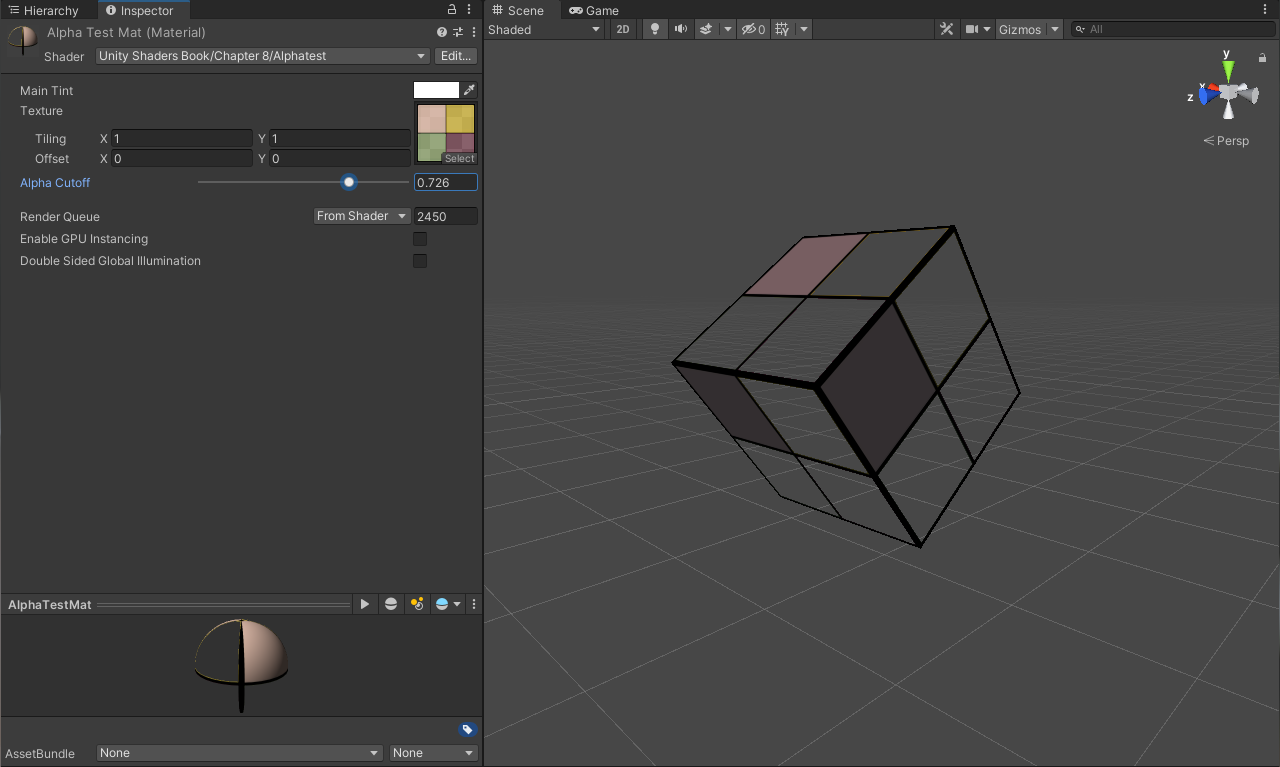Toggle the preview light setup icon
The height and width of the screenshot is (767, 1280).
tap(417, 605)
